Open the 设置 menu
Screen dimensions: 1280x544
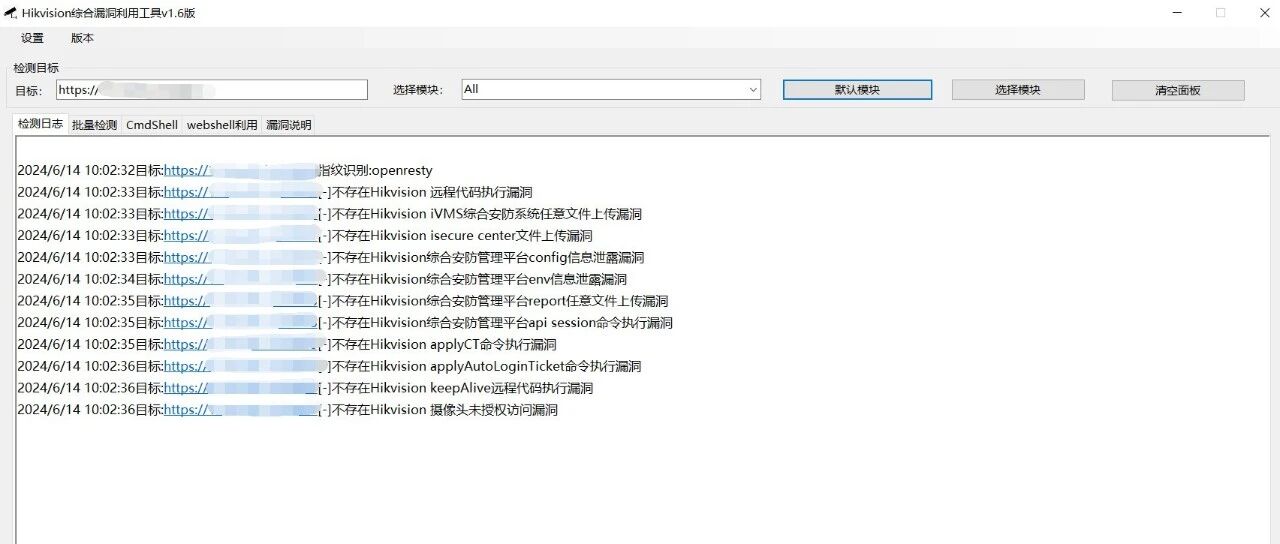click(32, 38)
